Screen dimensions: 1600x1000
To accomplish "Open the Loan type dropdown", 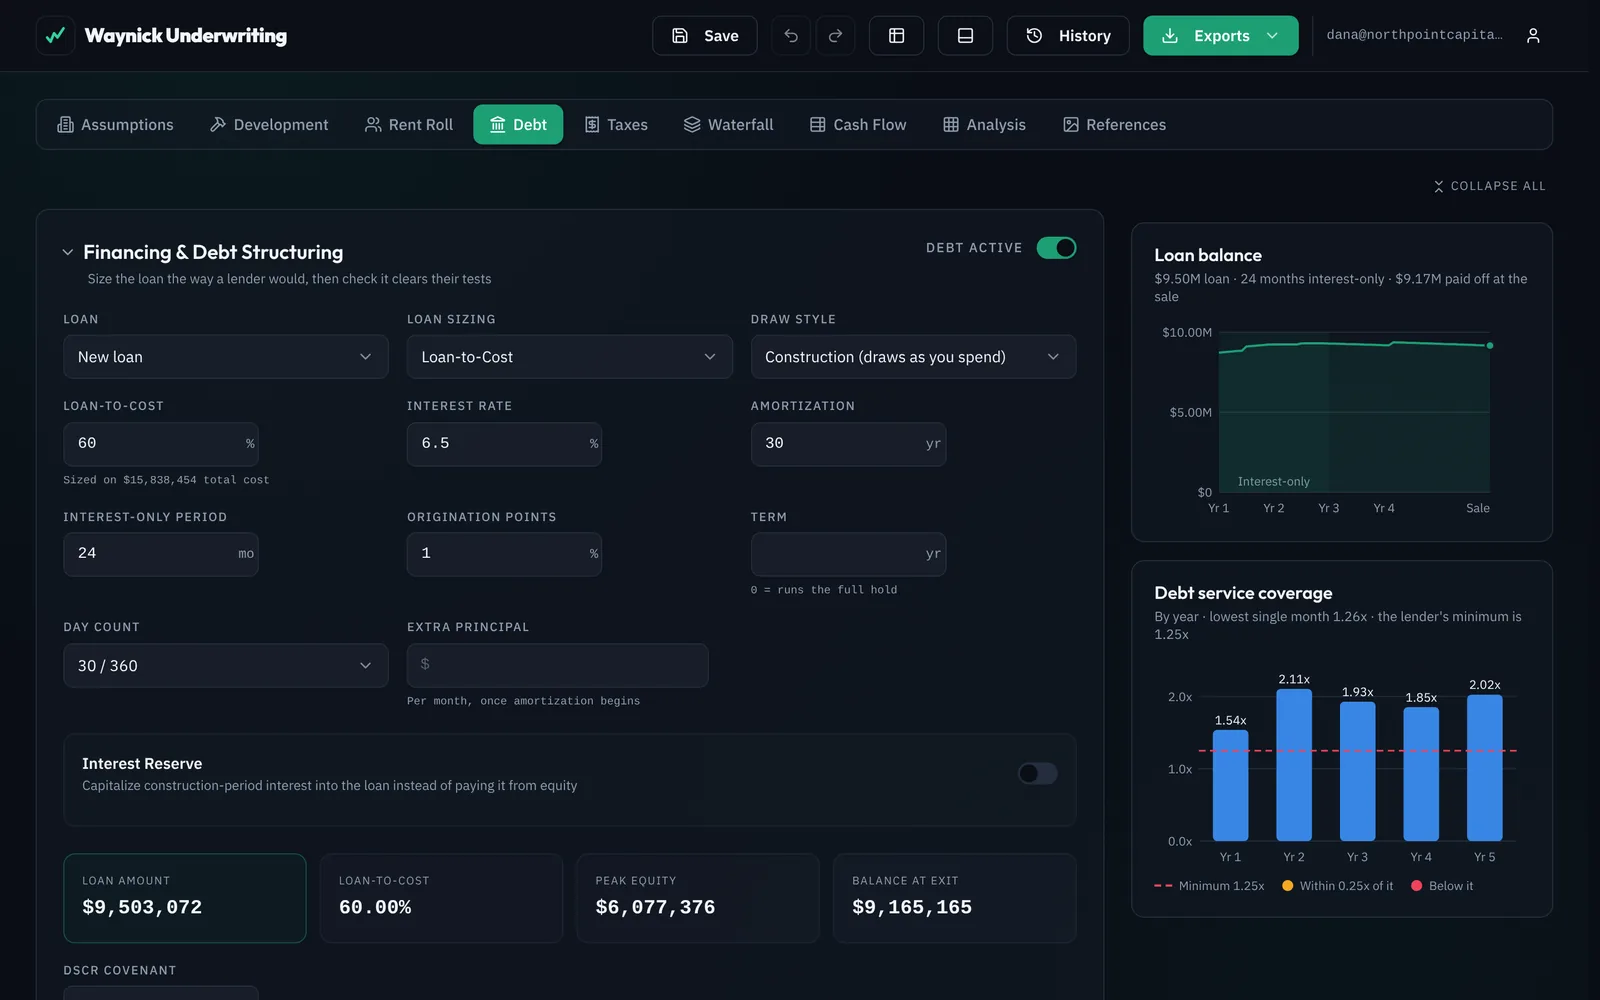I will click(x=226, y=357).
